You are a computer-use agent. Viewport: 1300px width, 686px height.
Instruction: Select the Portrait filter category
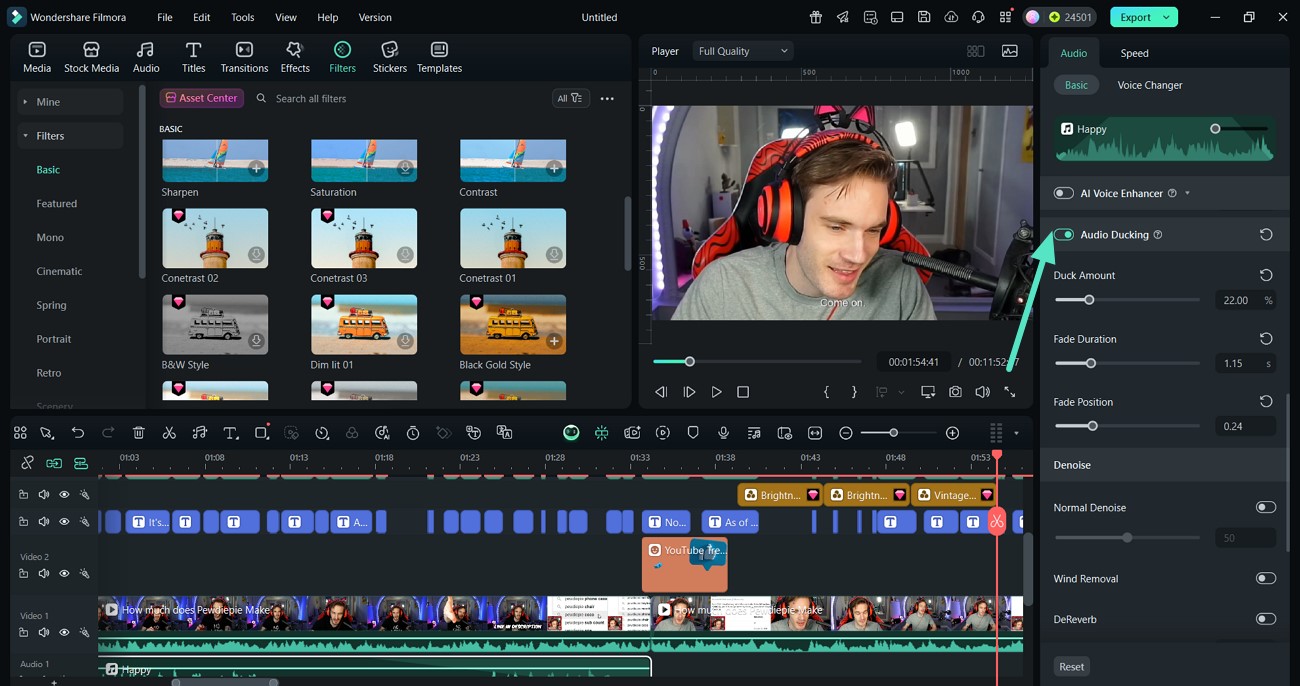point(54,339)
